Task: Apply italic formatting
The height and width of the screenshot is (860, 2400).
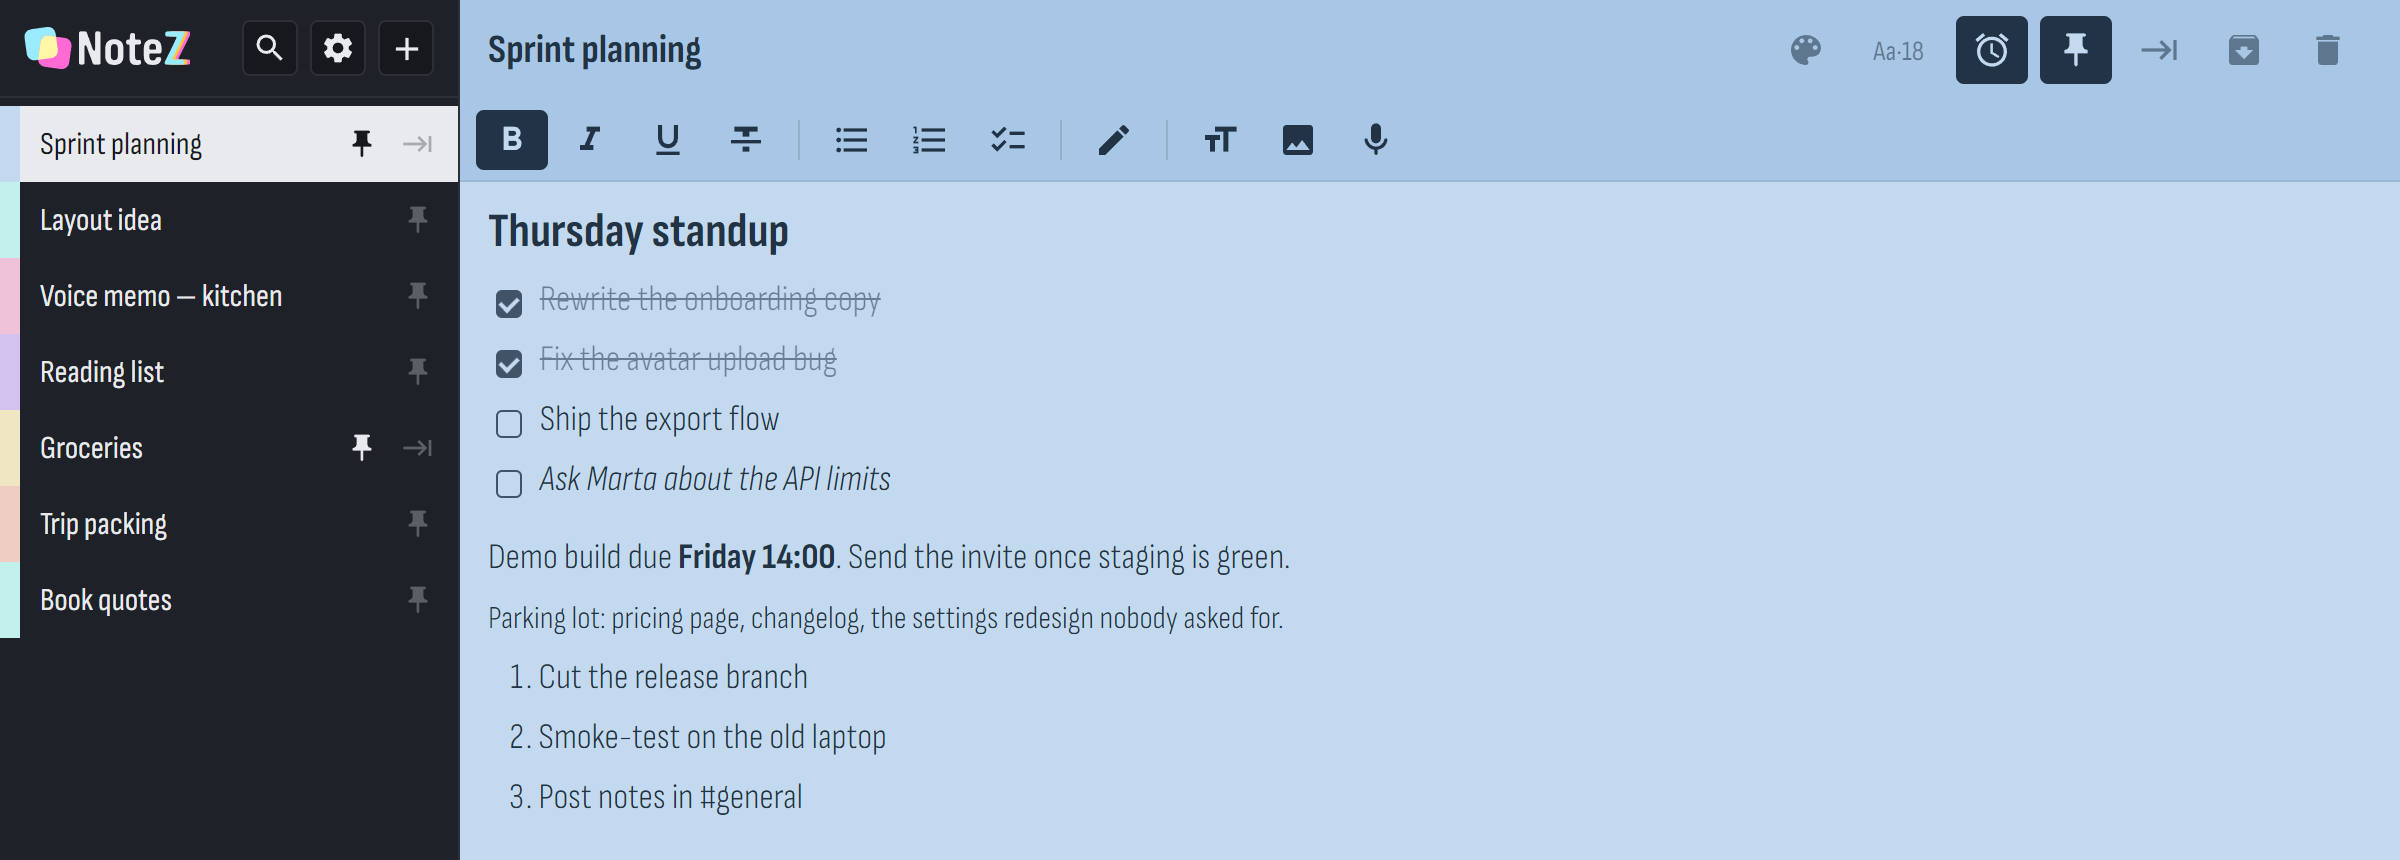Action: pos(590,140)
